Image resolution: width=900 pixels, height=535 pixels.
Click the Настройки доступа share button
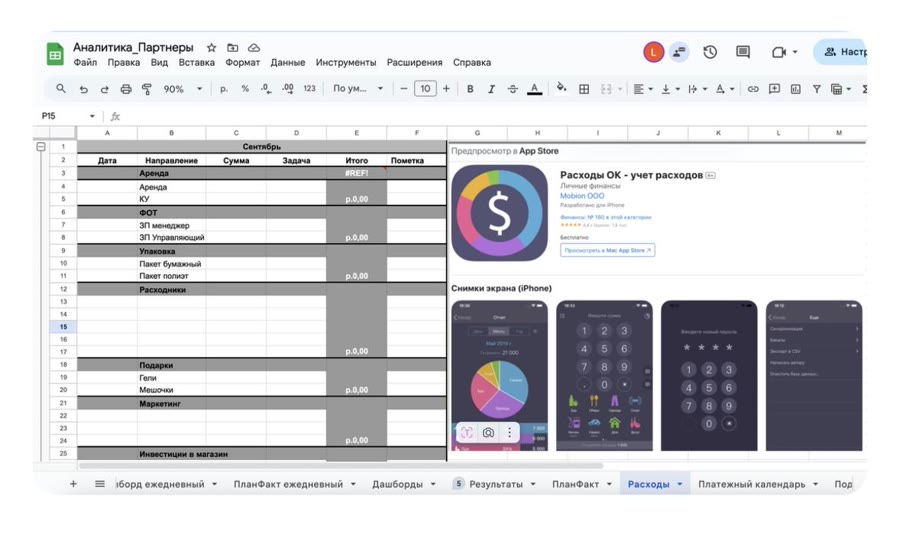coord(840,52)
